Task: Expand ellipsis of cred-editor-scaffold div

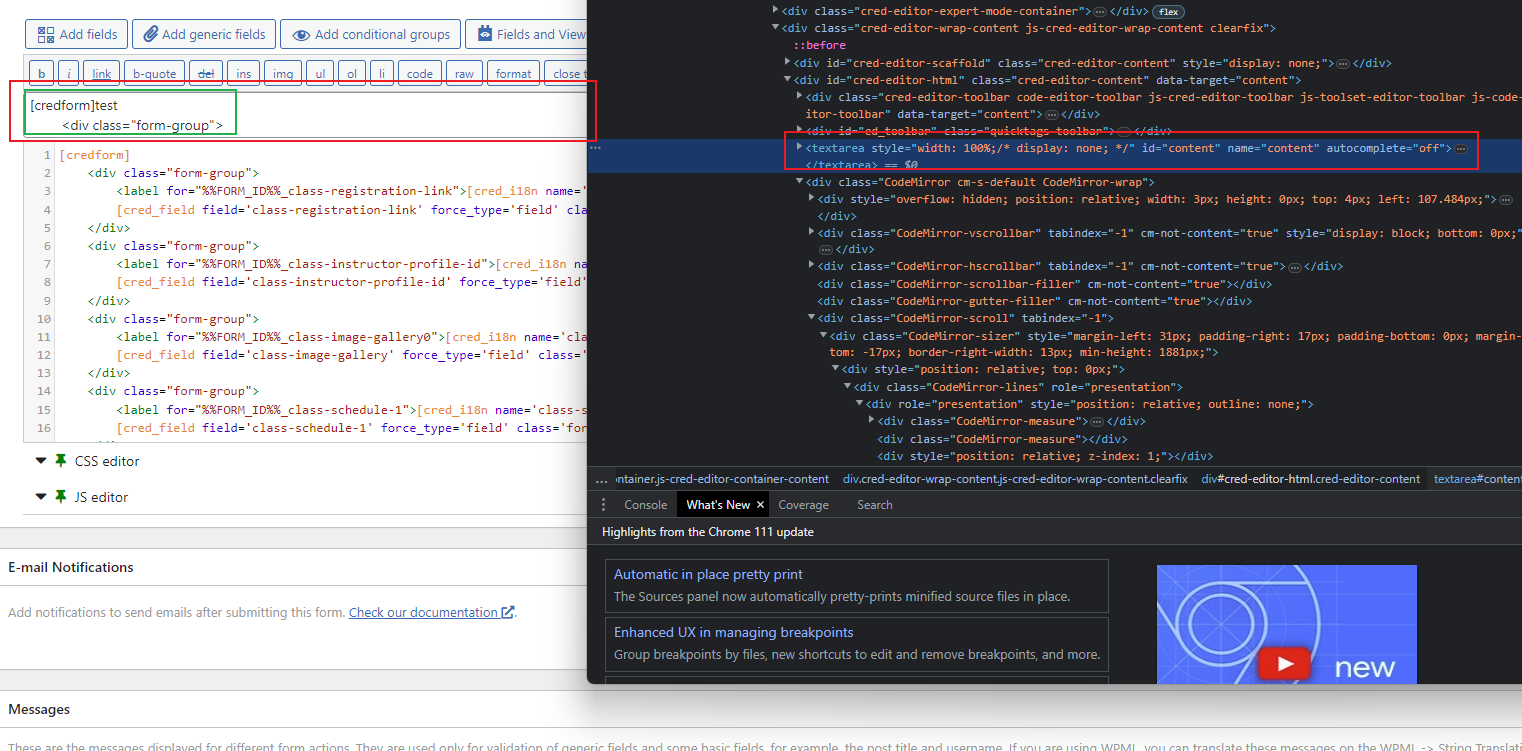Action: point(1342,63)
